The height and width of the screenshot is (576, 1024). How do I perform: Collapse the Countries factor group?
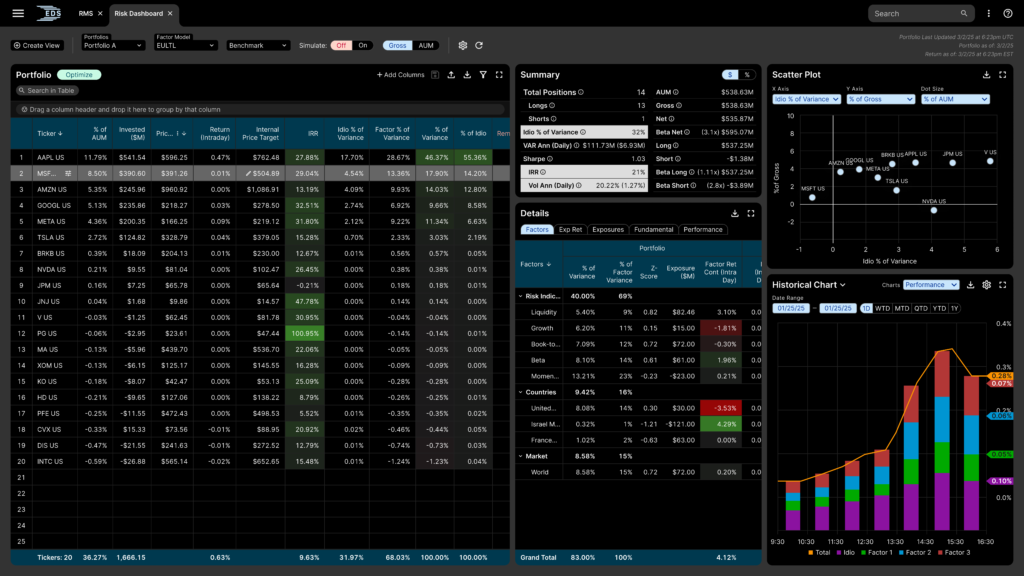pos(520,392)
